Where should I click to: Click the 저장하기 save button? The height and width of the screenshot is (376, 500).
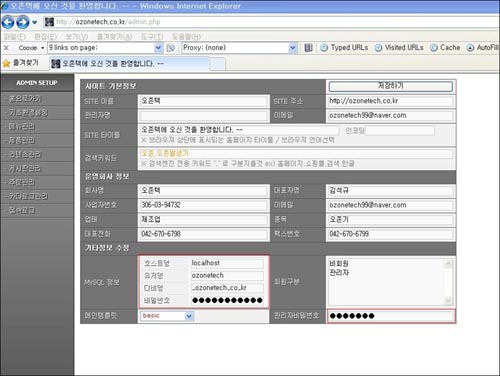click(x=390, y=86)
